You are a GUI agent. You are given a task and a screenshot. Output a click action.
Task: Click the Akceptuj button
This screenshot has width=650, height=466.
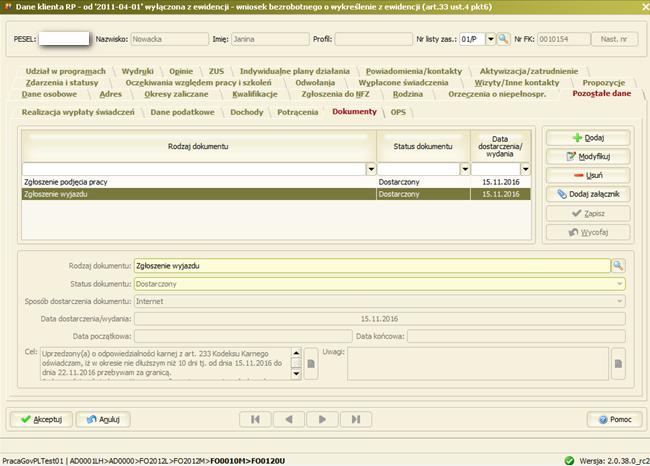coord(41,419)
